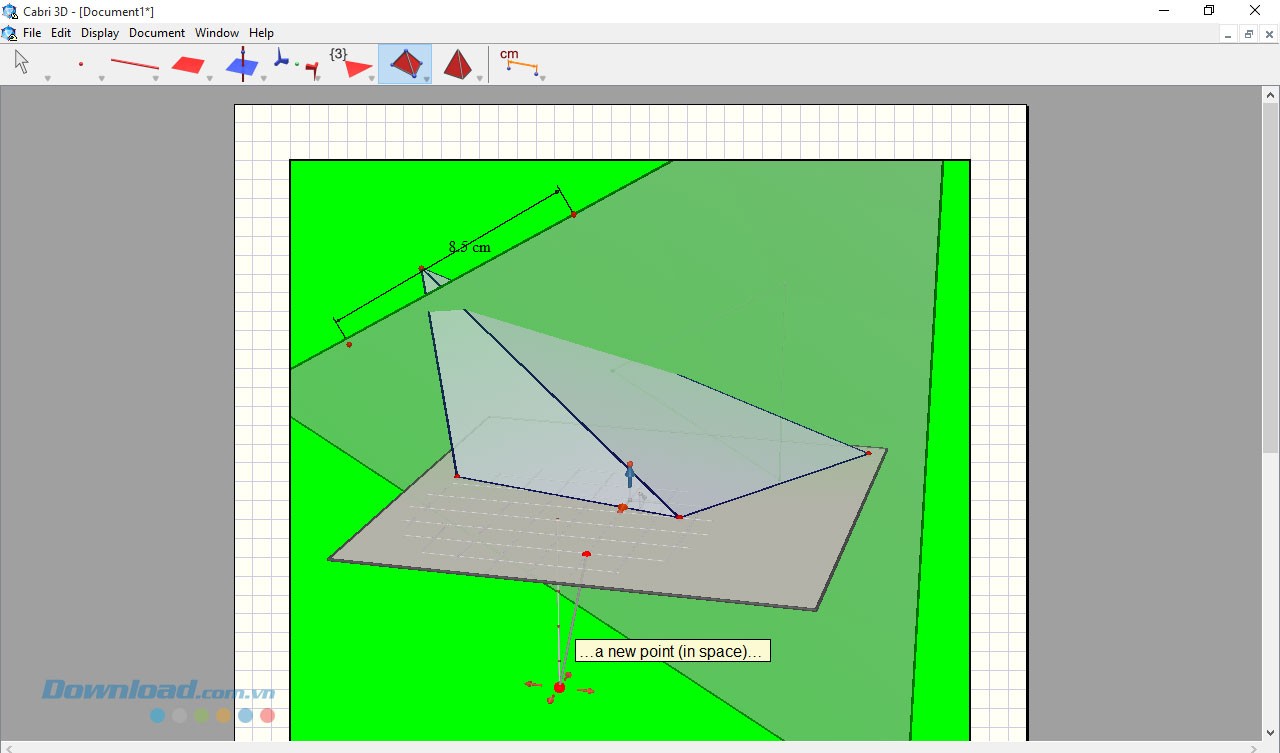The height and width of the screenshot is (753, 1280).
Task: Select the tetrahedron polyhedron tool
Action: (405, 64)
